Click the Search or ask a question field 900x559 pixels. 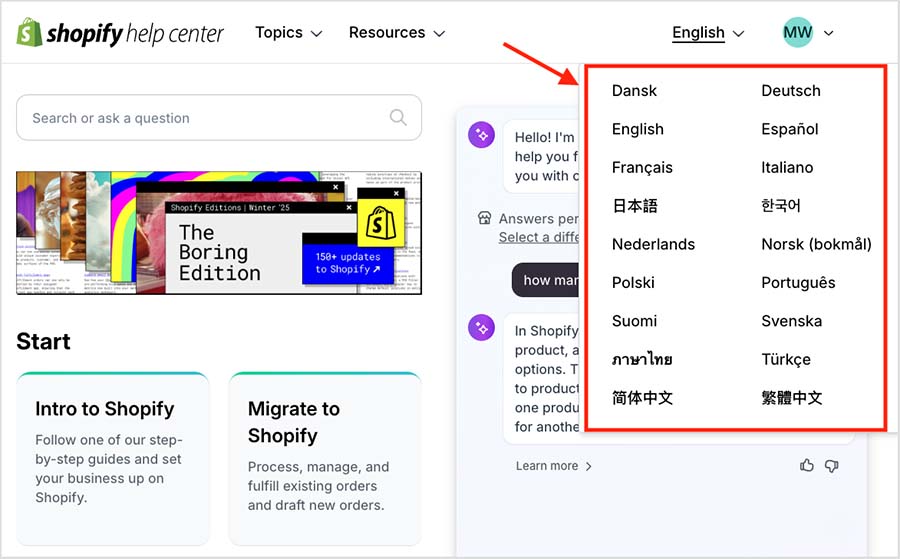[x=219, y=118]
